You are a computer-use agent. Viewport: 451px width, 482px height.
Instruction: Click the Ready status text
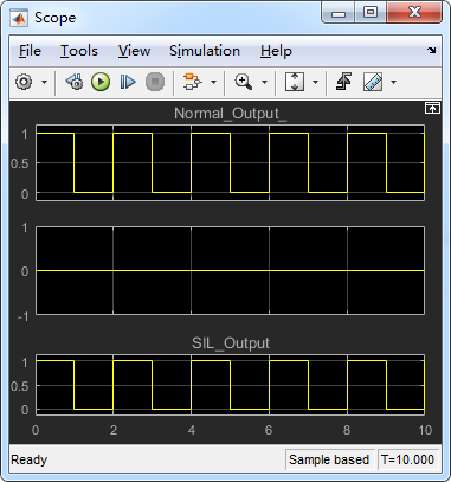click(29, 460)
